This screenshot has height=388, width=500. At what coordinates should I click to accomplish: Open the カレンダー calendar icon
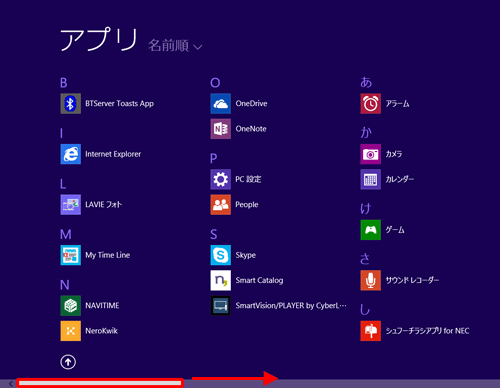[x=370, y=179]
